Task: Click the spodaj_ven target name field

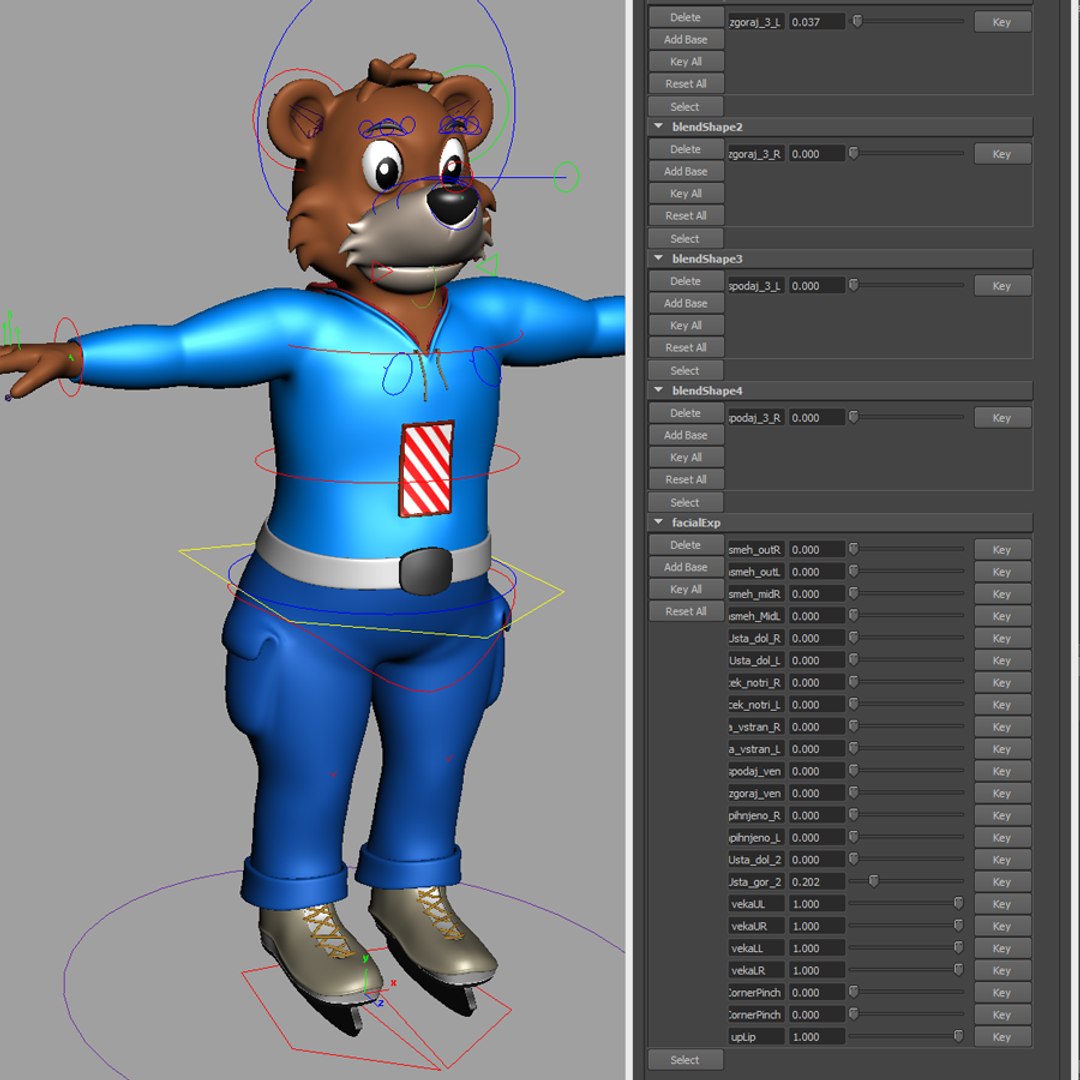Action: (x=756, y=771)
